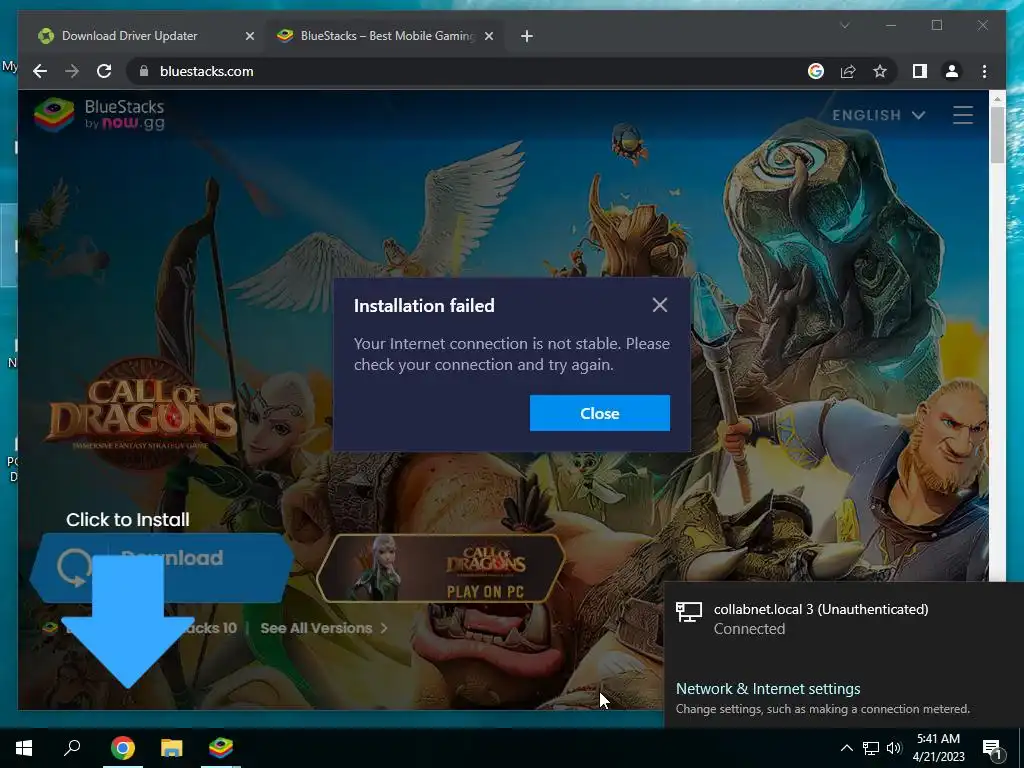1024x768 pixels.
Task: Close the Installation failed dialog with X
Action: pyautogui.click(x=660, y=305)
